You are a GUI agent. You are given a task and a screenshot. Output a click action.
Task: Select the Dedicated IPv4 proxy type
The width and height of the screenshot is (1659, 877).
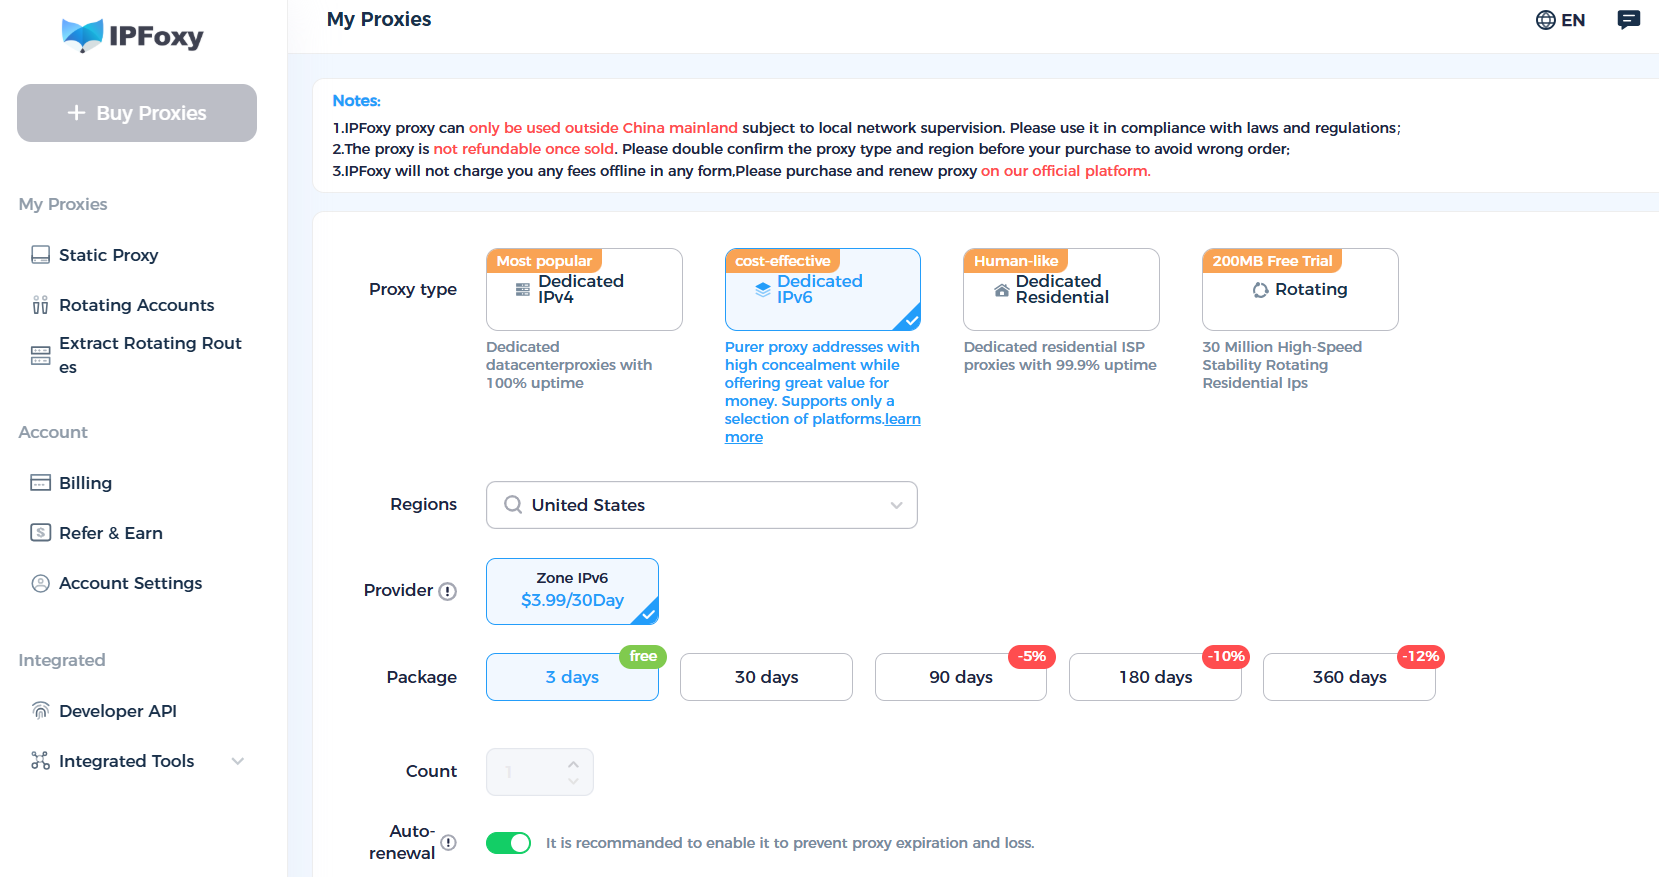pos(584,290)
